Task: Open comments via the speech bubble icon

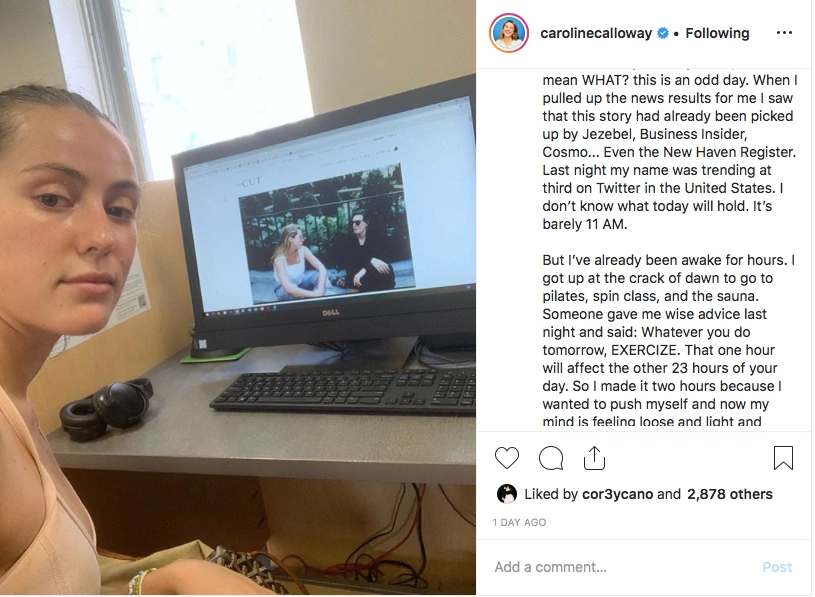Action: (551, 458)
